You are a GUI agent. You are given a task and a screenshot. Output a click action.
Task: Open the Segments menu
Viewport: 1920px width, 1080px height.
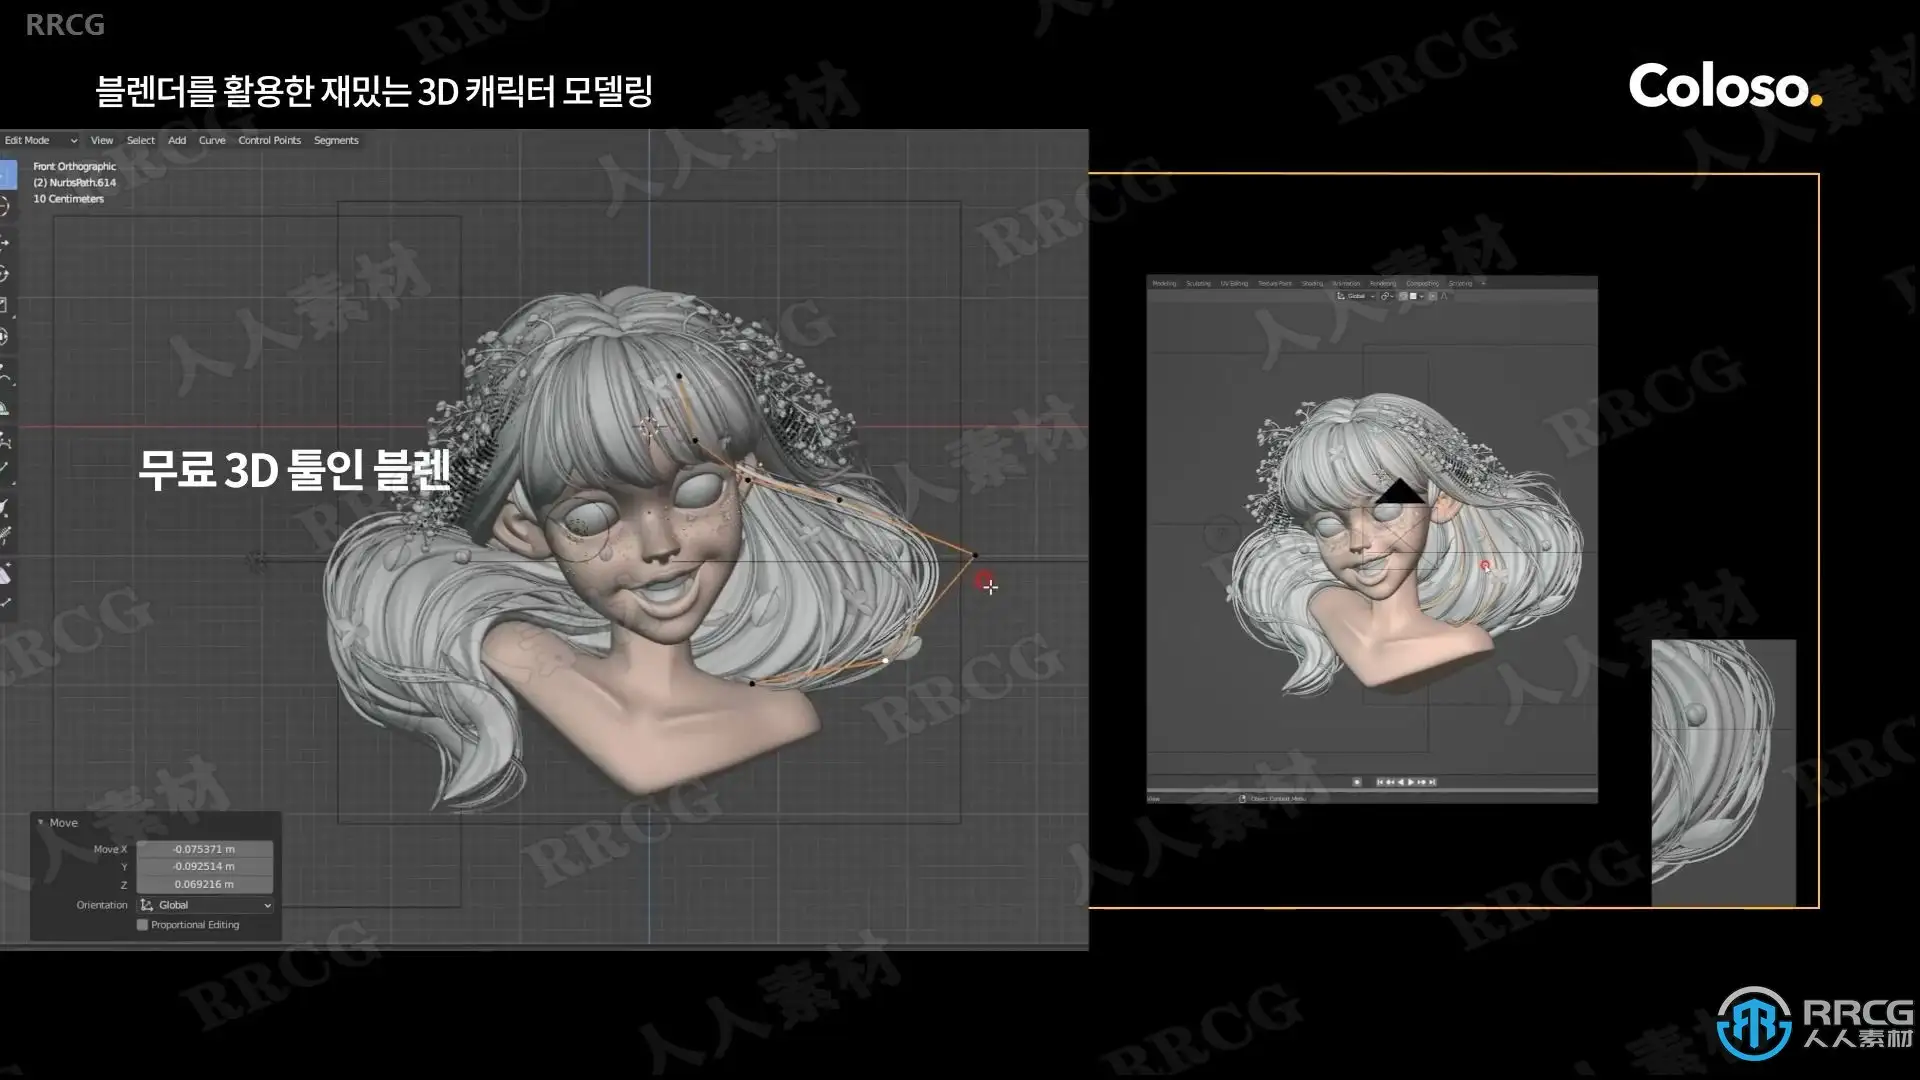336,140
